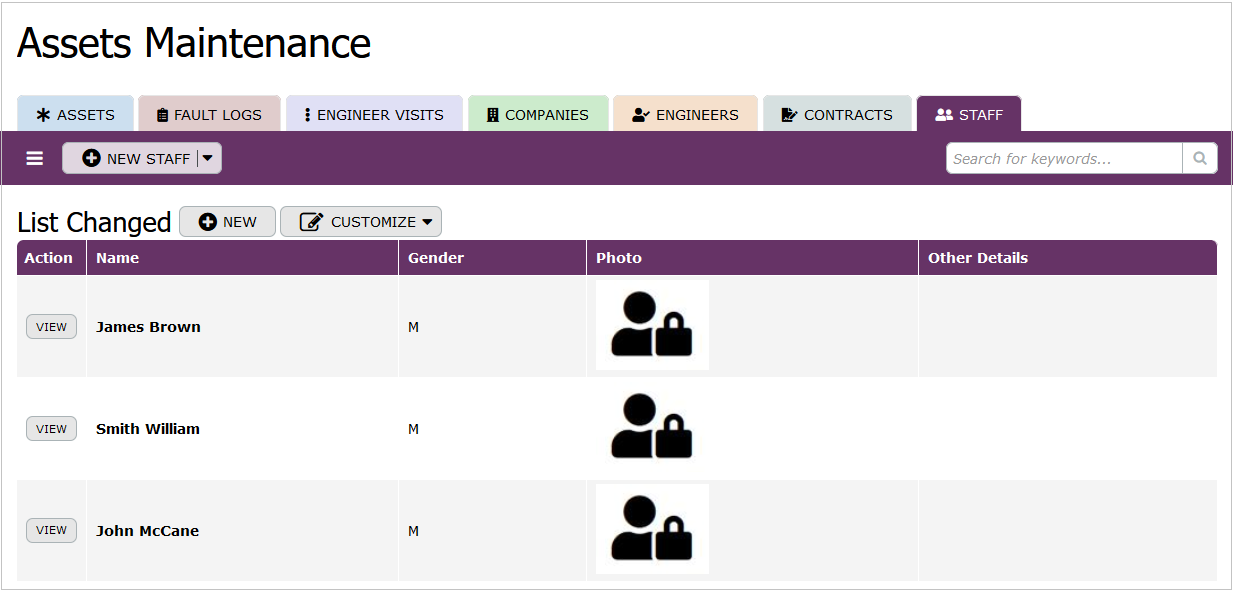Open the Assets tab
The height and width of the screenshot is (592, 1233).
[x=75, y=115]
